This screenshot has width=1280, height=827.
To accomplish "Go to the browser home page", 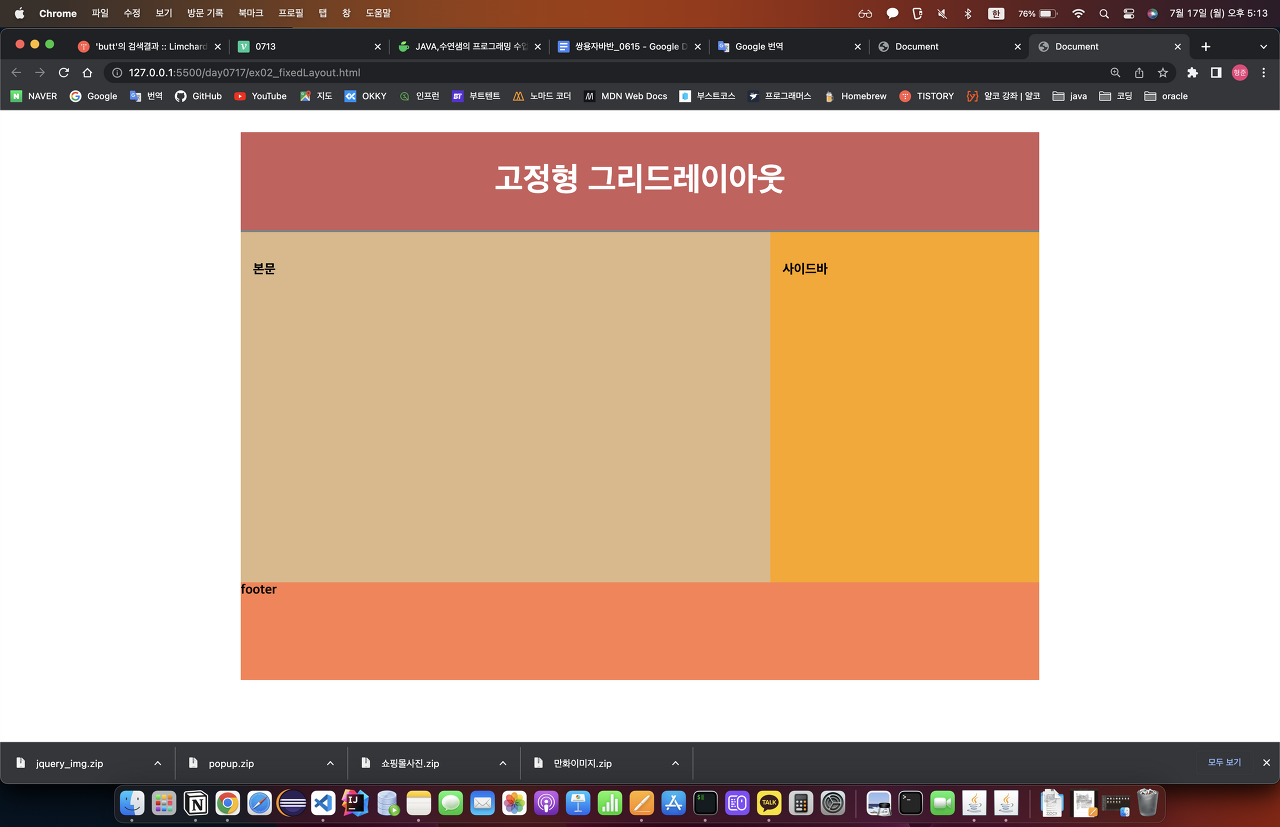I will [88, 72].
